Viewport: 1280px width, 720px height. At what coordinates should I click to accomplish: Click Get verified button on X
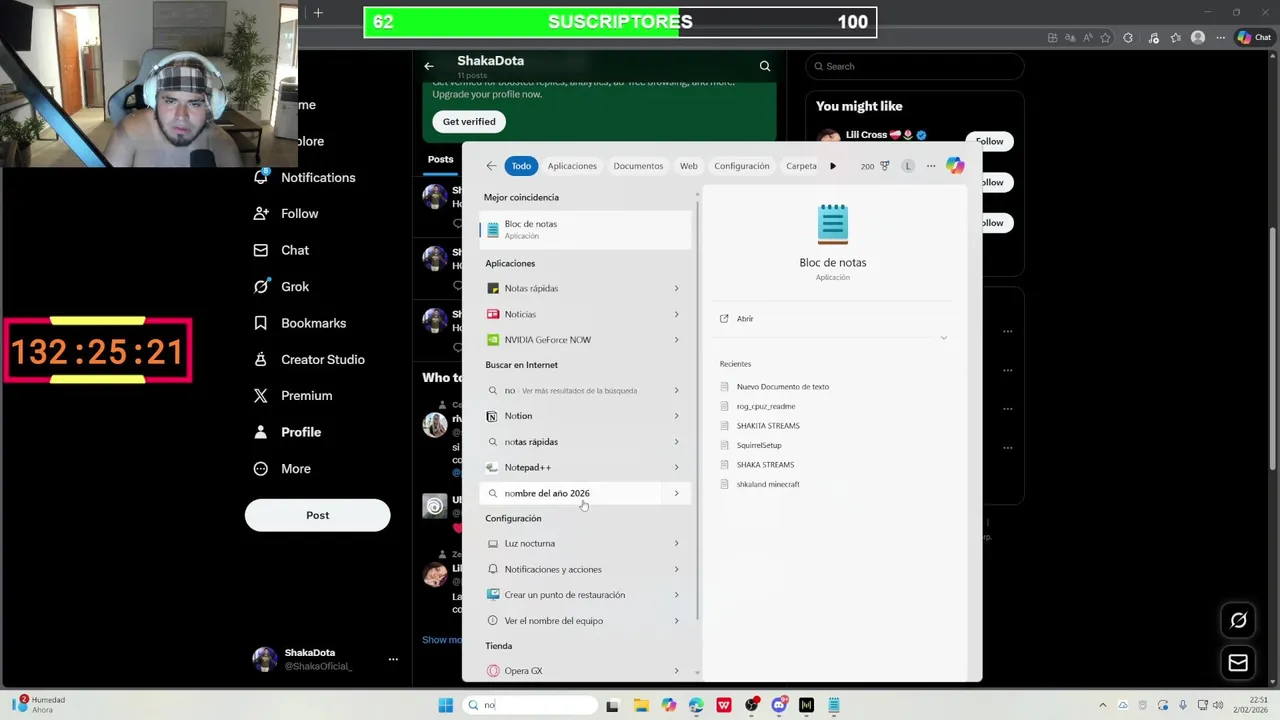[469, 121]
